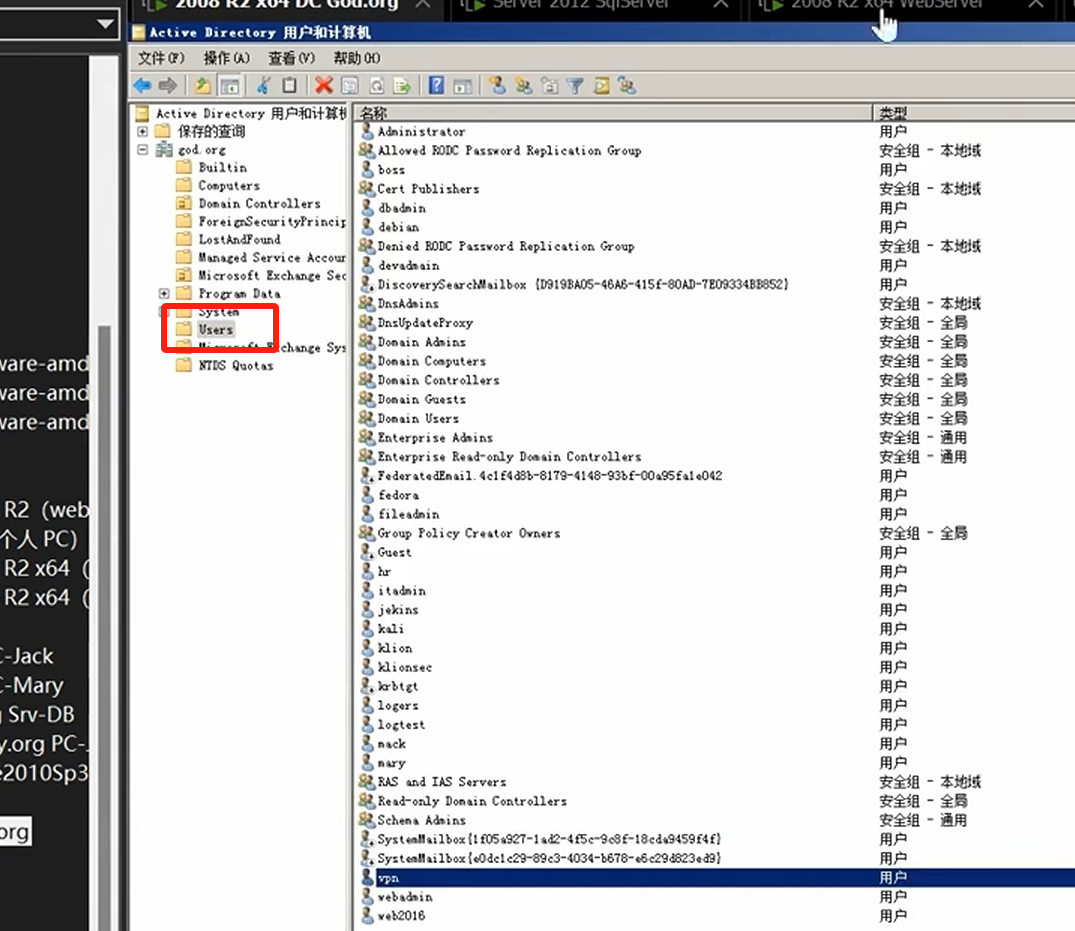Viewport: 1075px width, 931px height.
Task: Switch to 2008 R2 x64 DC God.org tab
Action: pos(287,5)
